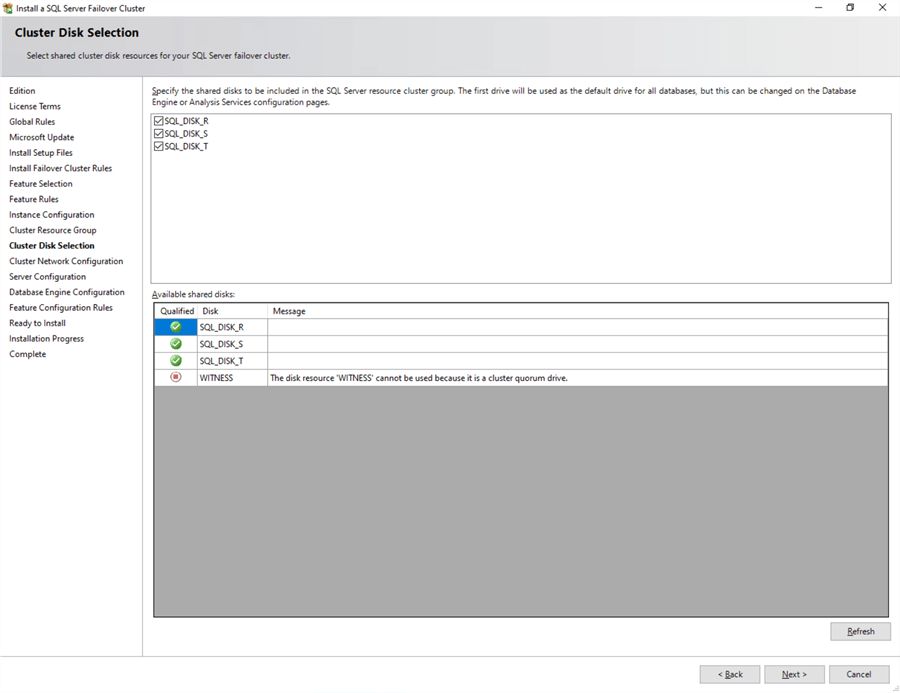Select the Feature Configuration Rules step
Image resolution: width=900 pixels, height=693 pixels.
click(x=61, y=308)
